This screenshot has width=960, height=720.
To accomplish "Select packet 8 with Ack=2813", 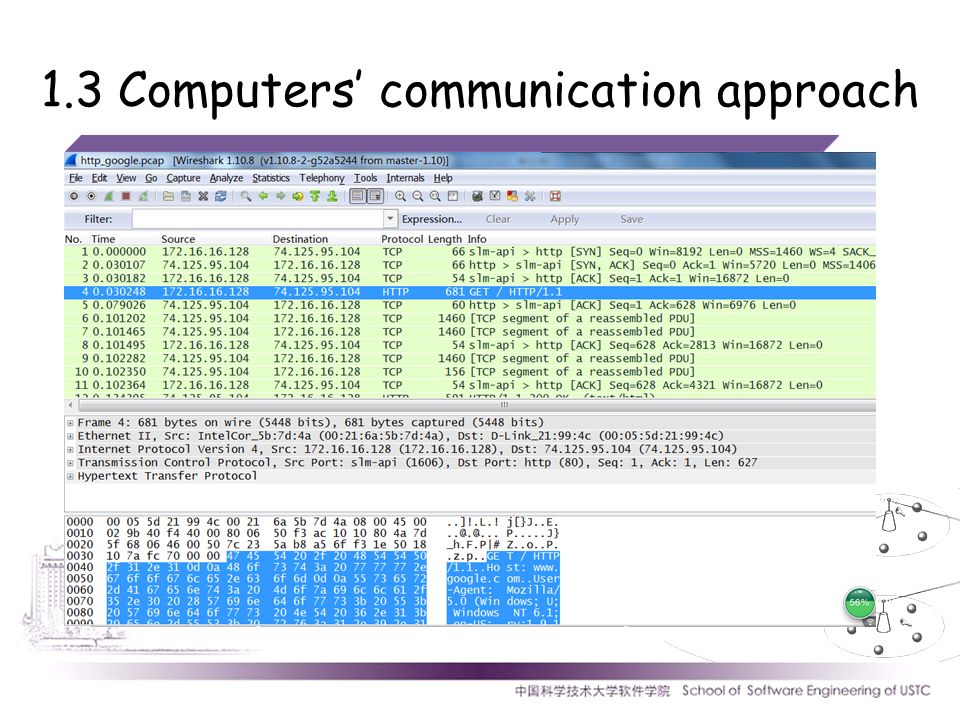I will (470, 345).
